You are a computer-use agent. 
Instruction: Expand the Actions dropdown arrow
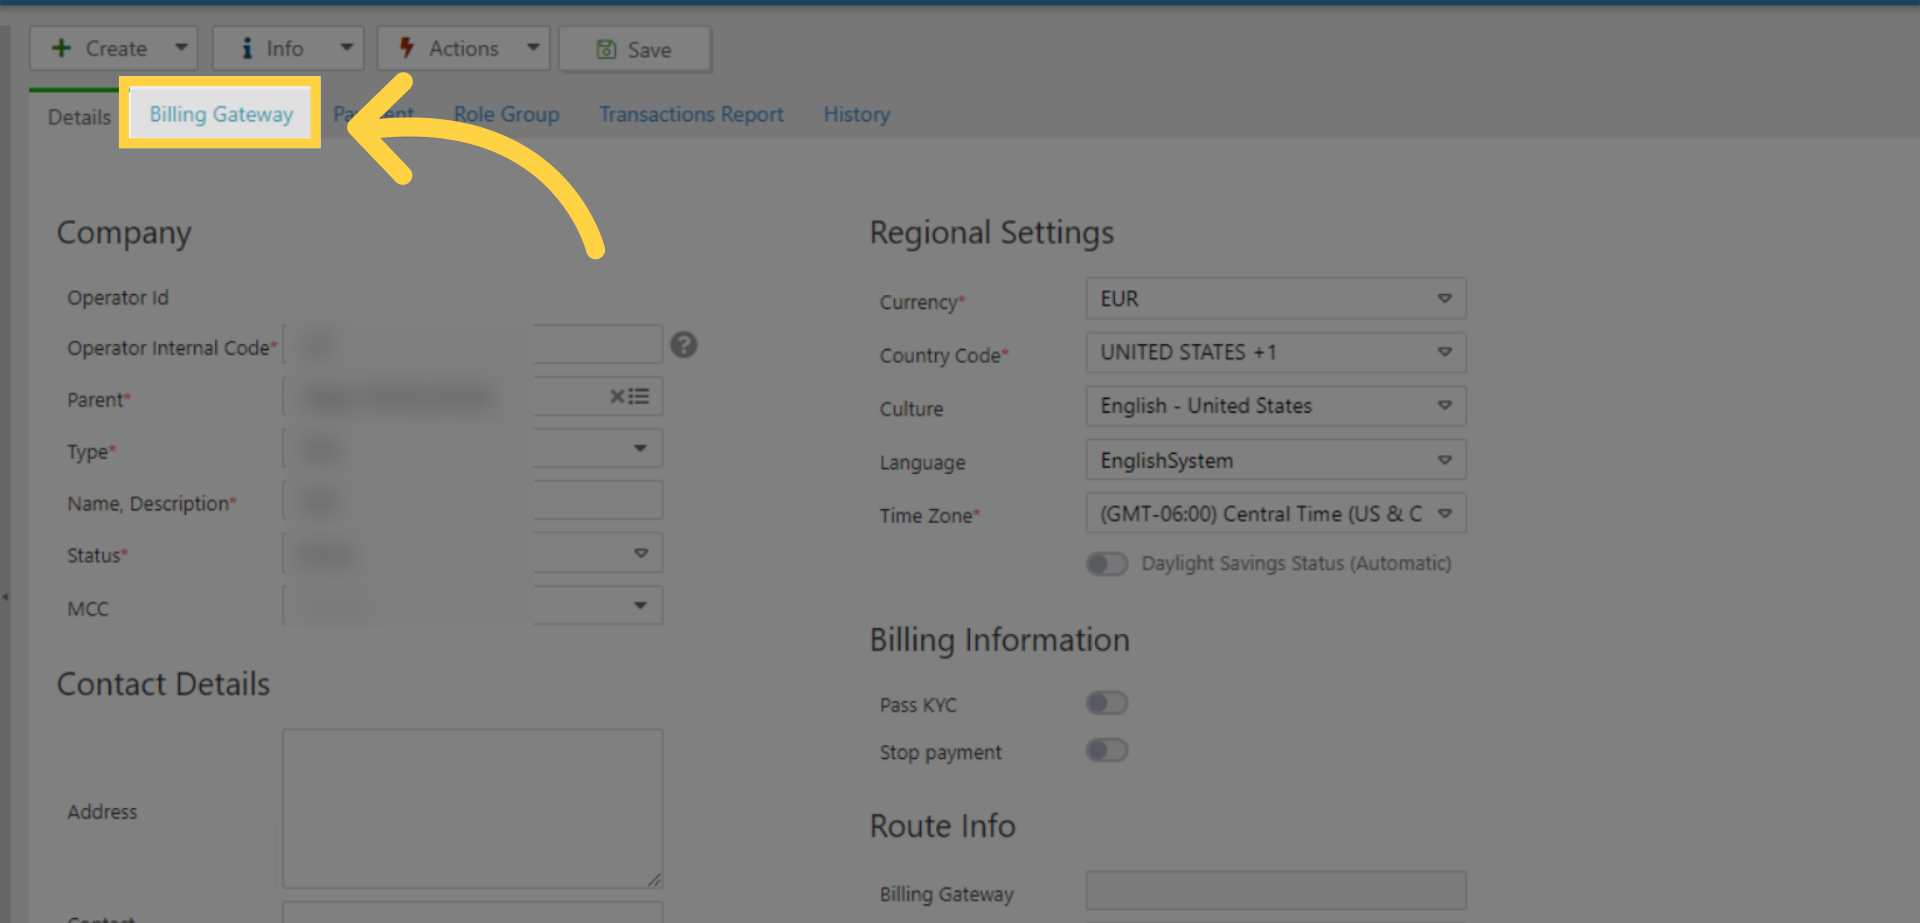(x=533, y=47)
